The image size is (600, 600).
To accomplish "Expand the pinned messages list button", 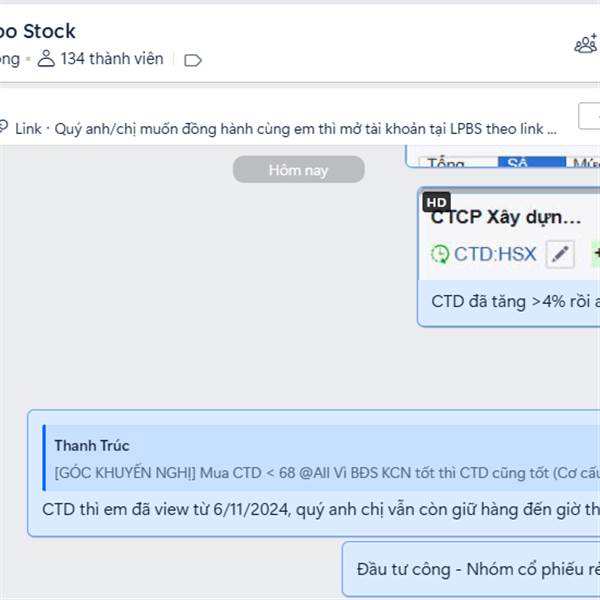I will [x=589, y=116].
